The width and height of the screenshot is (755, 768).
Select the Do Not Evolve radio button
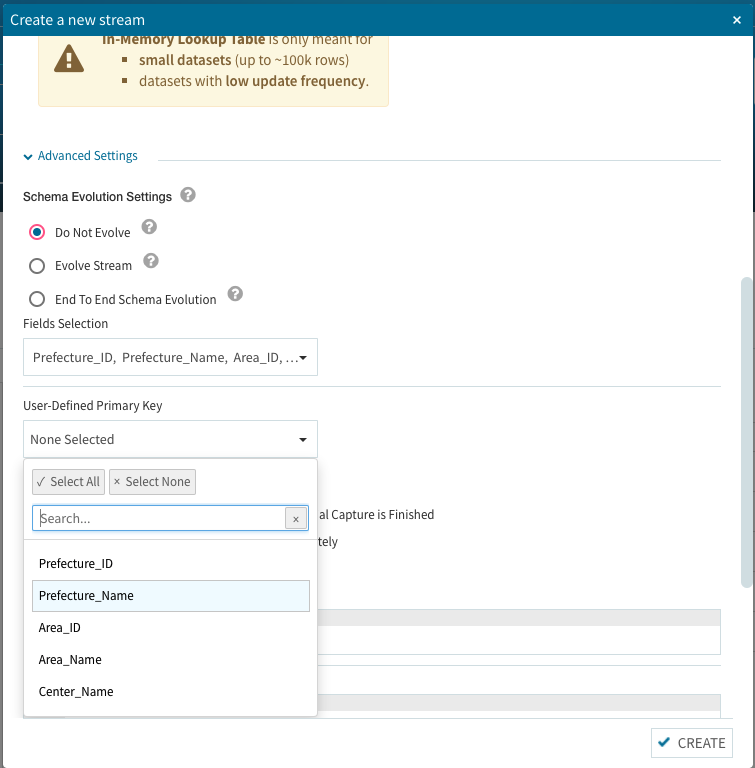click(37, 232)
